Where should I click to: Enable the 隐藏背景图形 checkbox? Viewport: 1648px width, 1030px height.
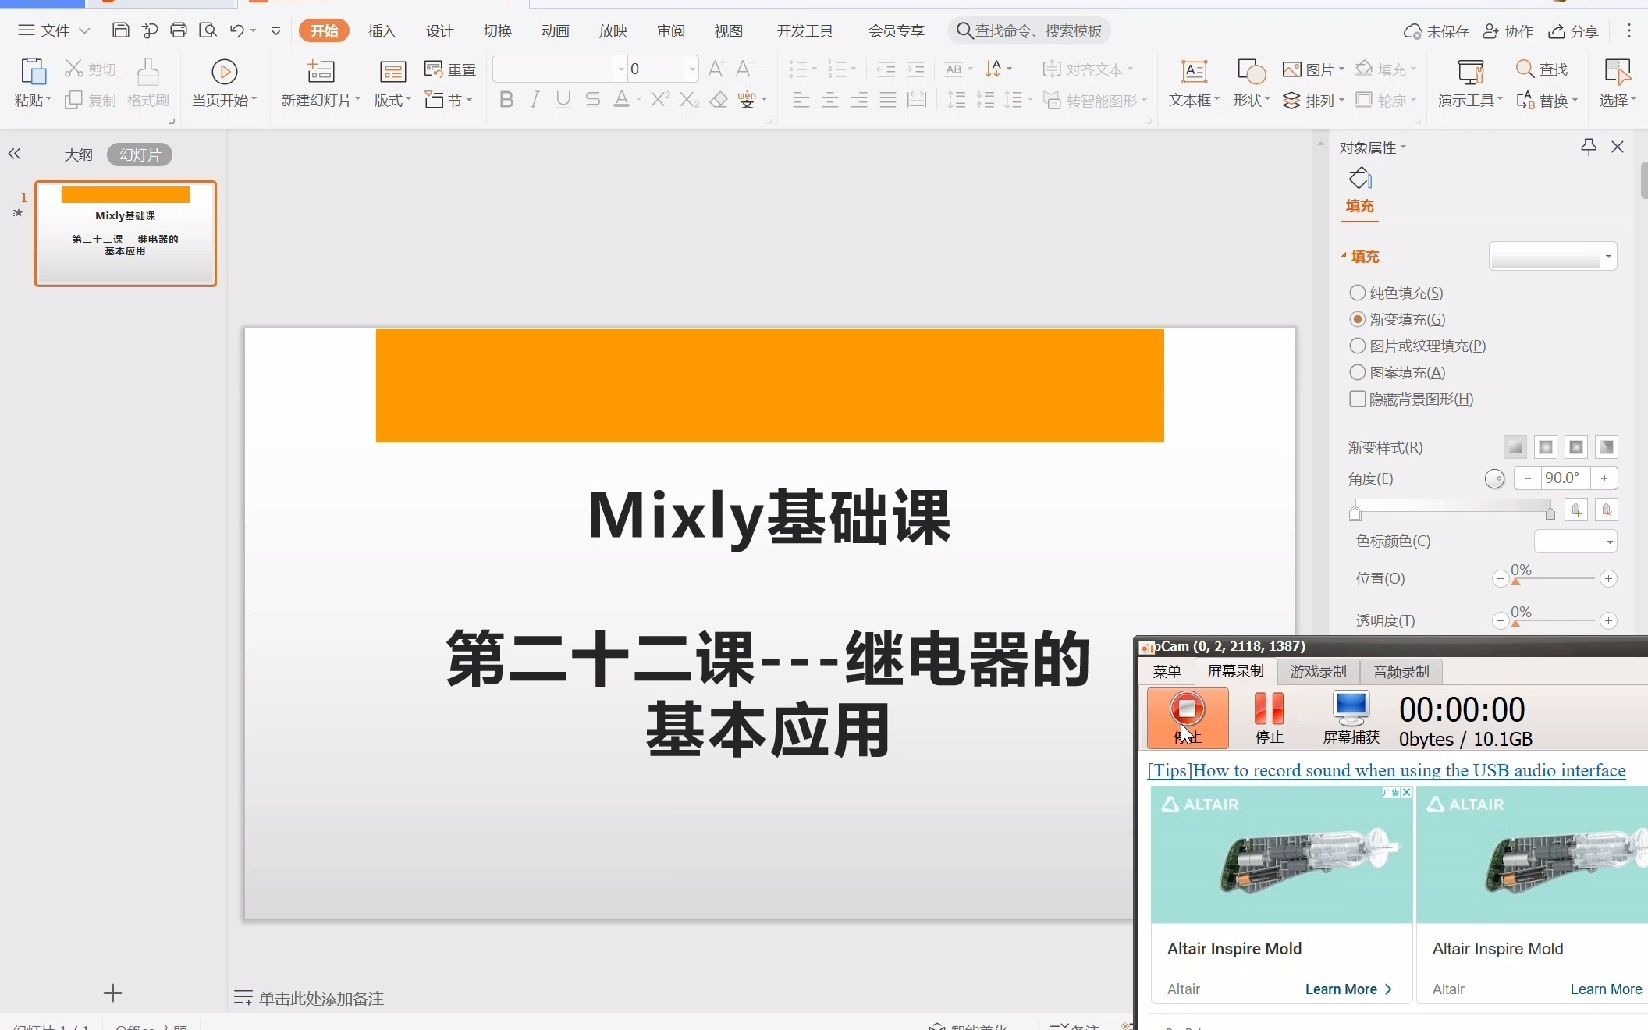point(1357,399)
